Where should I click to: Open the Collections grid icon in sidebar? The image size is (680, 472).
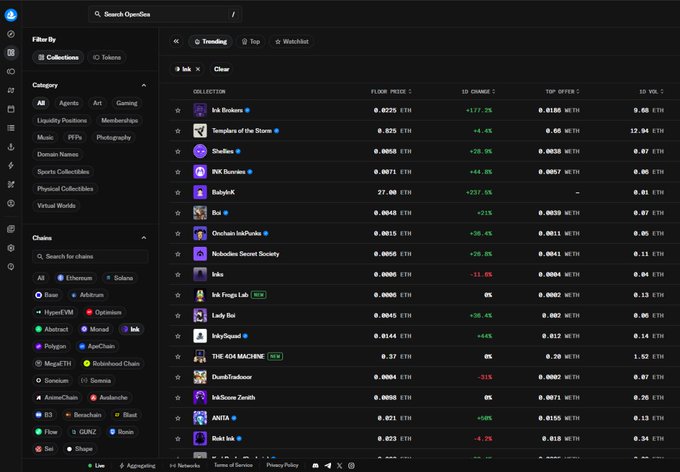click(x=11, y=52)
